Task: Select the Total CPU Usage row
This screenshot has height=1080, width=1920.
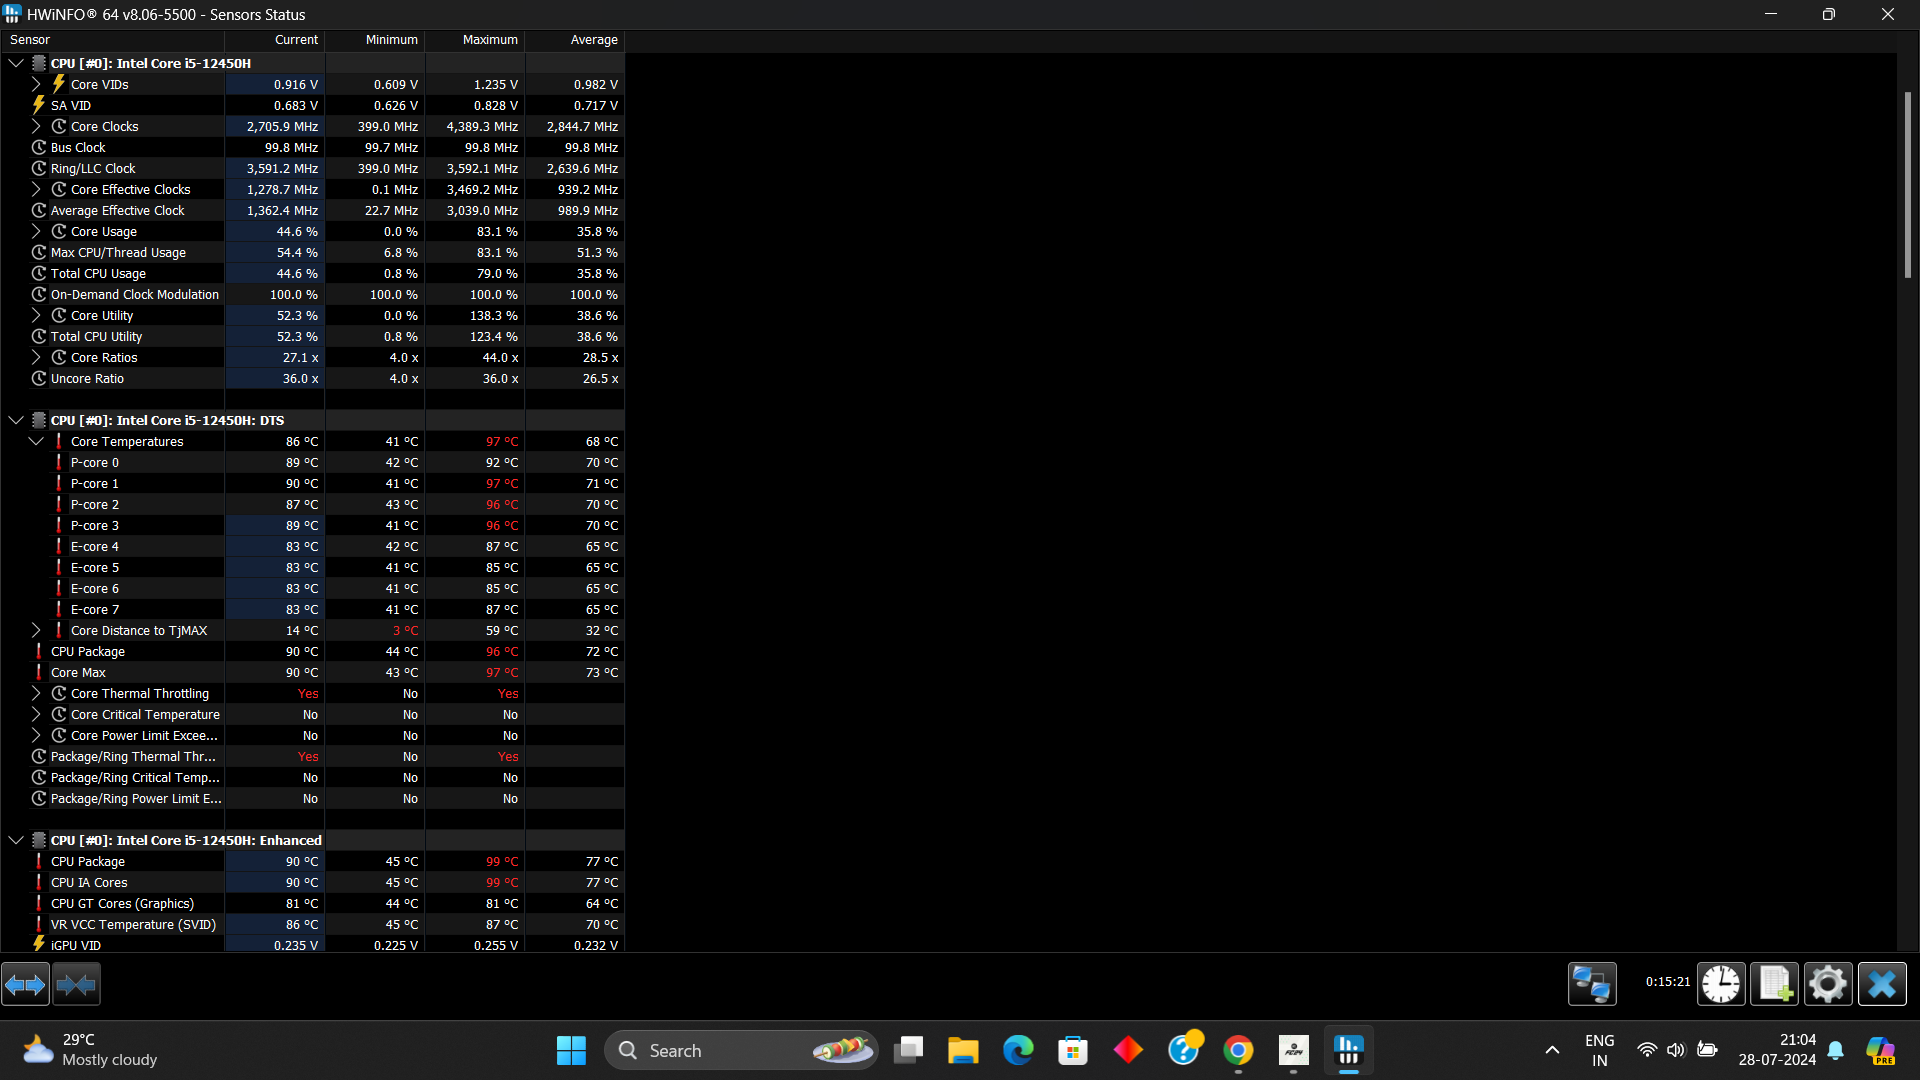Action: coord(312,273)
